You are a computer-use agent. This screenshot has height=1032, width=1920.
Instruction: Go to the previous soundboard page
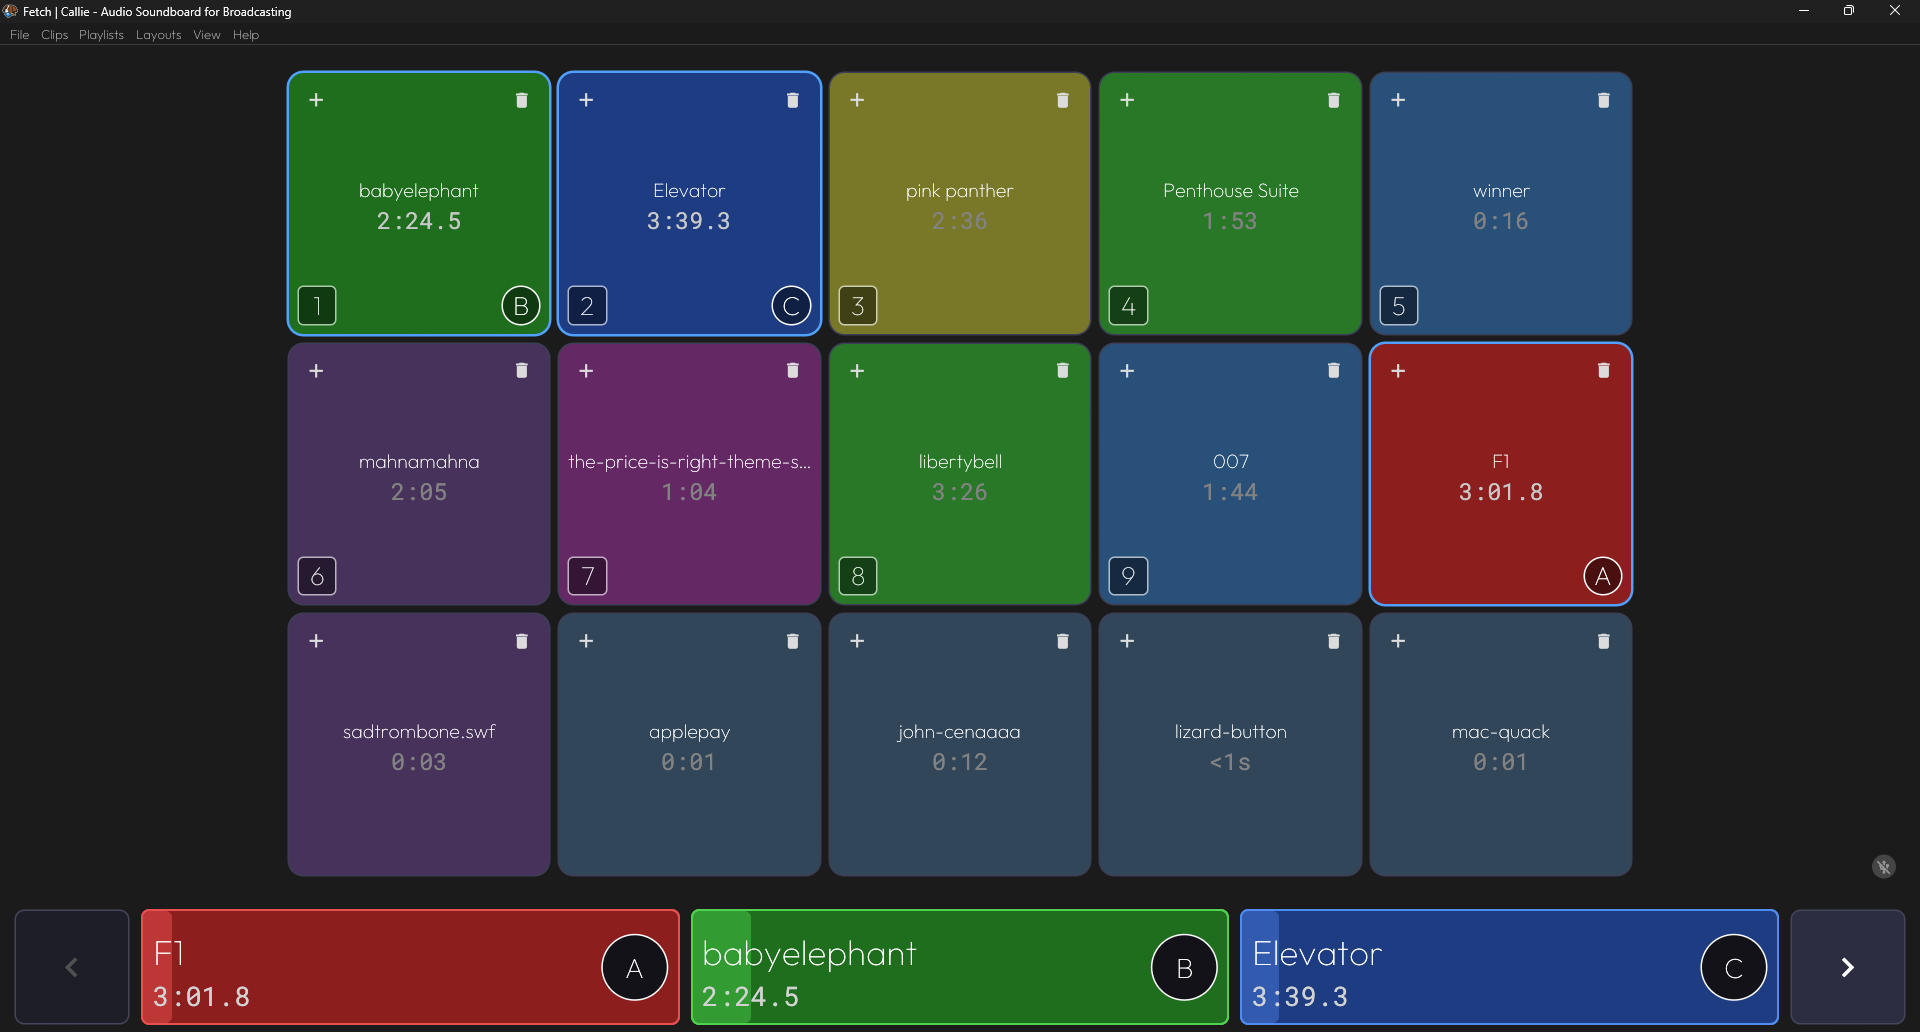(71, 967)
